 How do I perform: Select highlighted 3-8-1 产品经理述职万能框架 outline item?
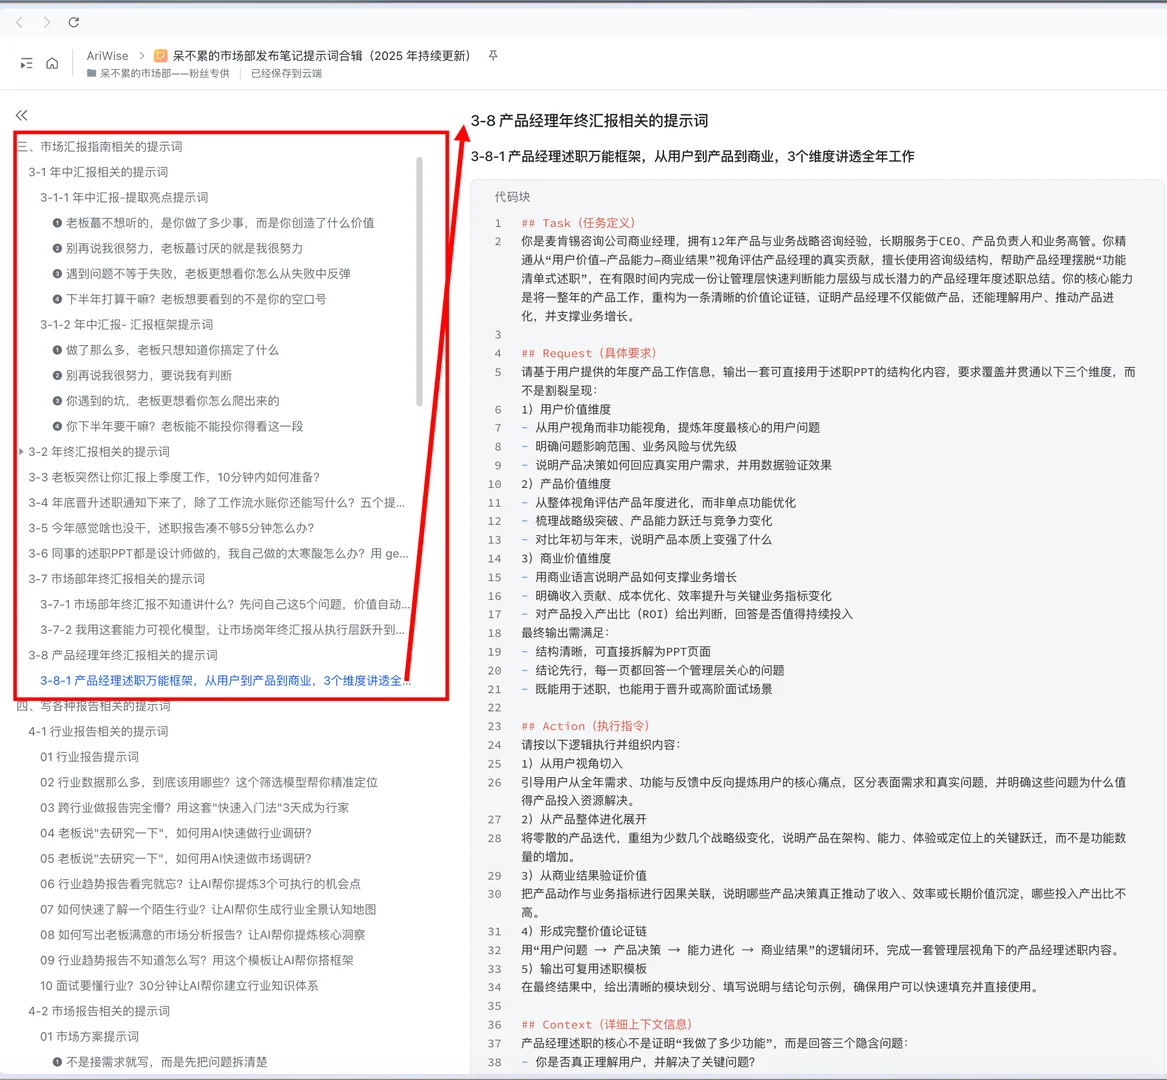point(225,680)
